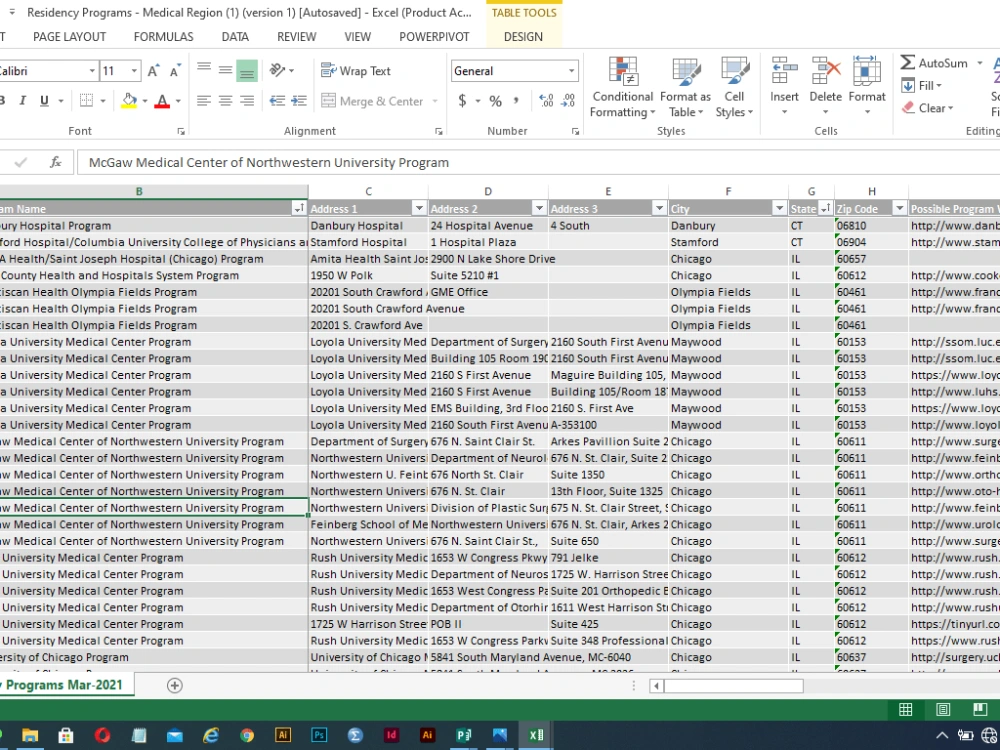Open the Format cells menu
The height and width of the screenshot is (750, 1000).
(x=867, y=87)
